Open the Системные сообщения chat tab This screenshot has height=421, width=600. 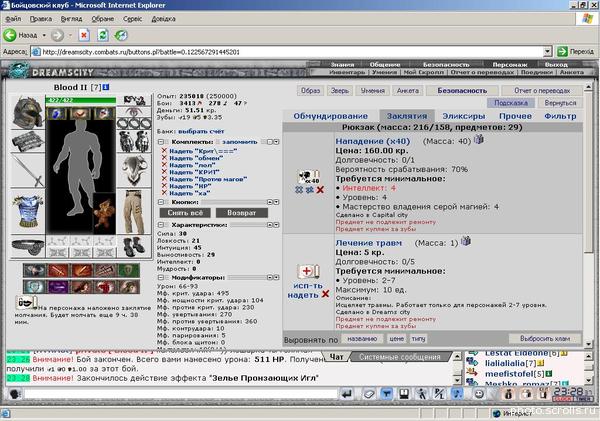point(400,357)
